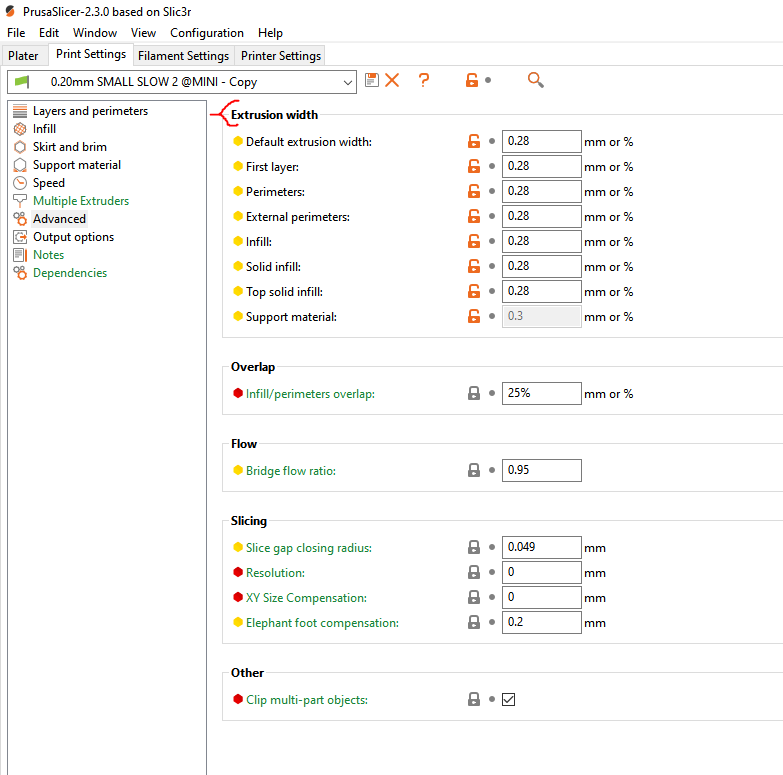The width and height of the screenshot is (783, 775).
Task: Select Dependencies page in sidebar
Action: (70, 273)
